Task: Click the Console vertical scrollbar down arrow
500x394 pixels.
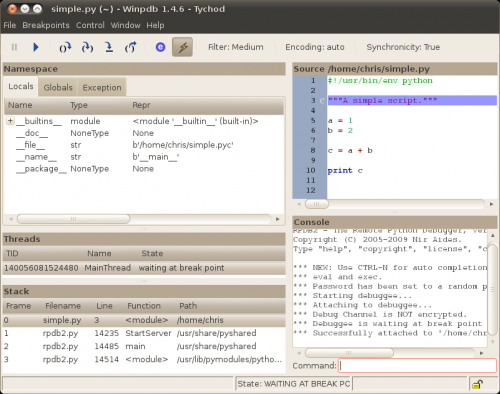Action: pyautogui.click(x=493, y=342)
